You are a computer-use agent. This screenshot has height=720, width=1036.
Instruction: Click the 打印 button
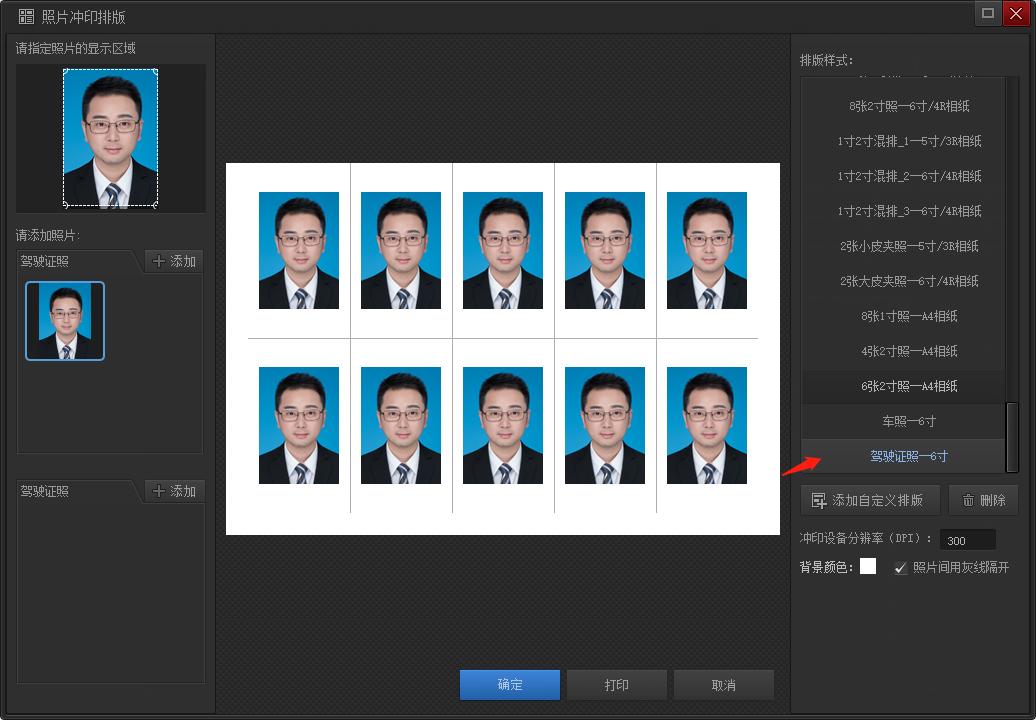pos(617,685)
